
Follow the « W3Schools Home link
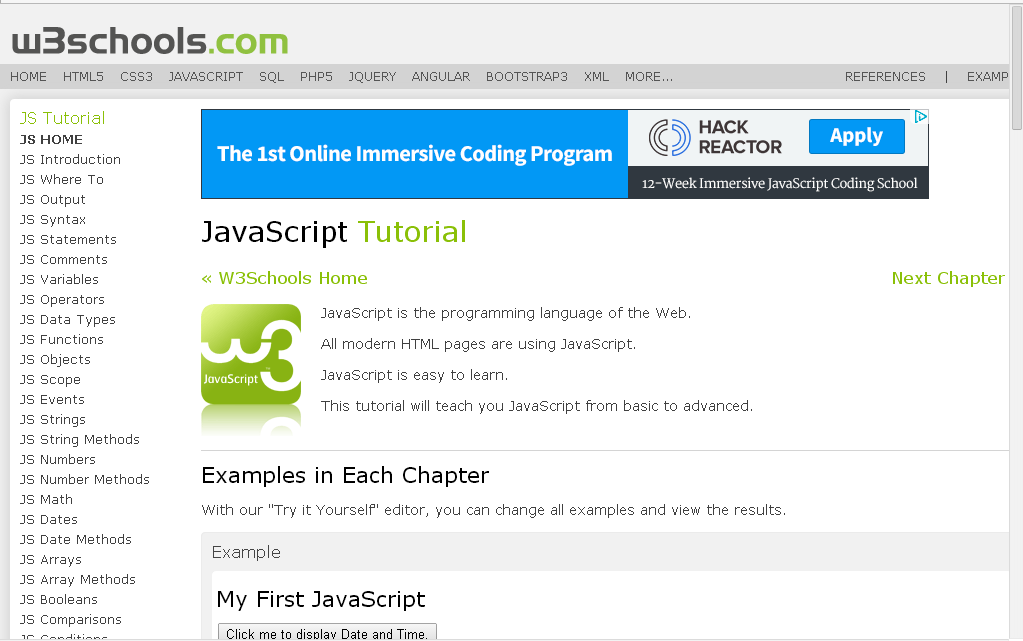[x=284, y=278]
